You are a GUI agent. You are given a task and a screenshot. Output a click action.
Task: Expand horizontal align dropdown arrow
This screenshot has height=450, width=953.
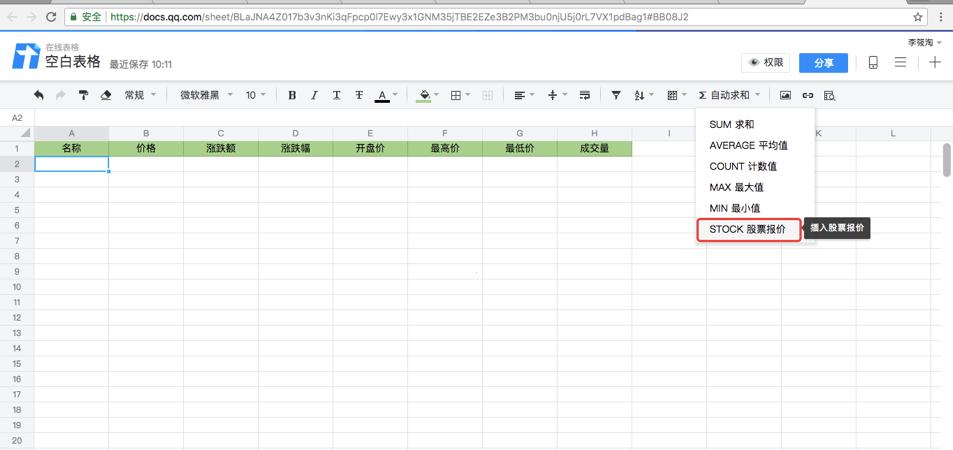tap(532, 95)
